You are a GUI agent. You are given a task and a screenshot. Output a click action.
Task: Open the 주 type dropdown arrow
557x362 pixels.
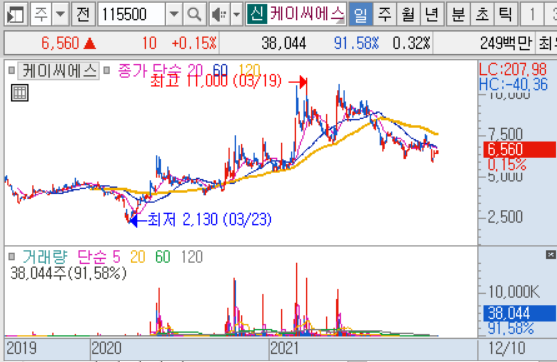coord(60,15)
